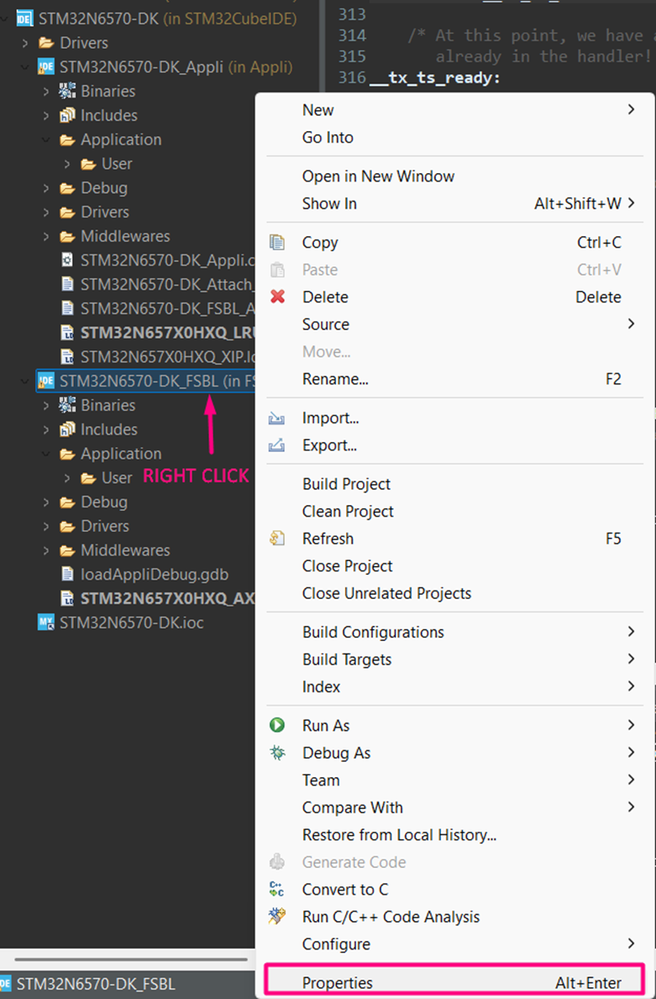Open the New submenu arrow
The image size is (656, 999).
tap(631, 109)
